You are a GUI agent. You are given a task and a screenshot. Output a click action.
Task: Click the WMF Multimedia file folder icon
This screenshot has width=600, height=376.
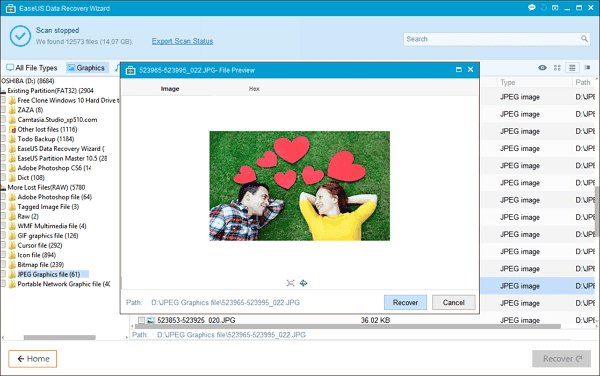tap(12, 226)
